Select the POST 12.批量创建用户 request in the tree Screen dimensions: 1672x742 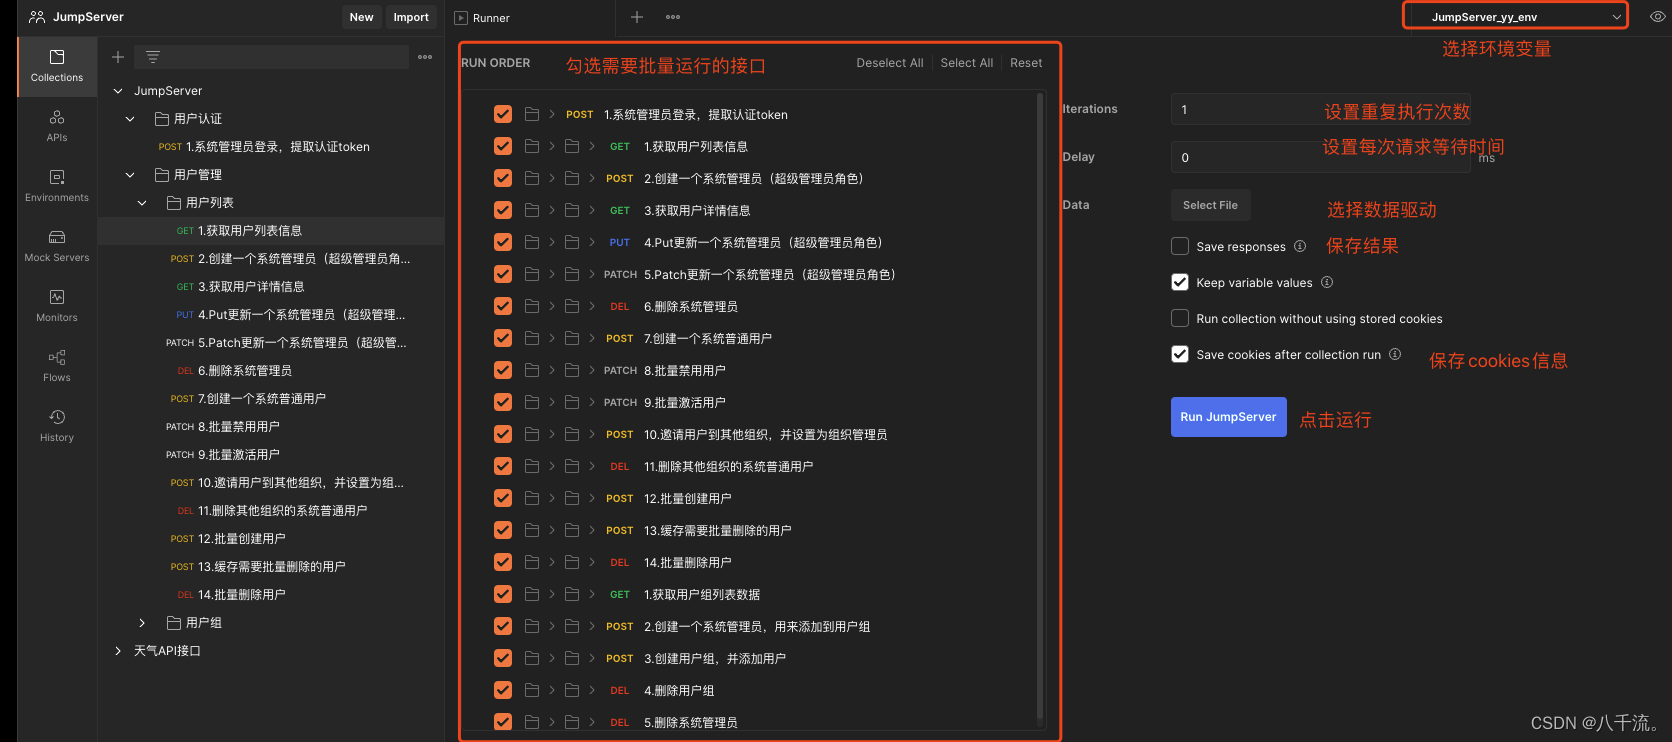click(x=272, y=538)
